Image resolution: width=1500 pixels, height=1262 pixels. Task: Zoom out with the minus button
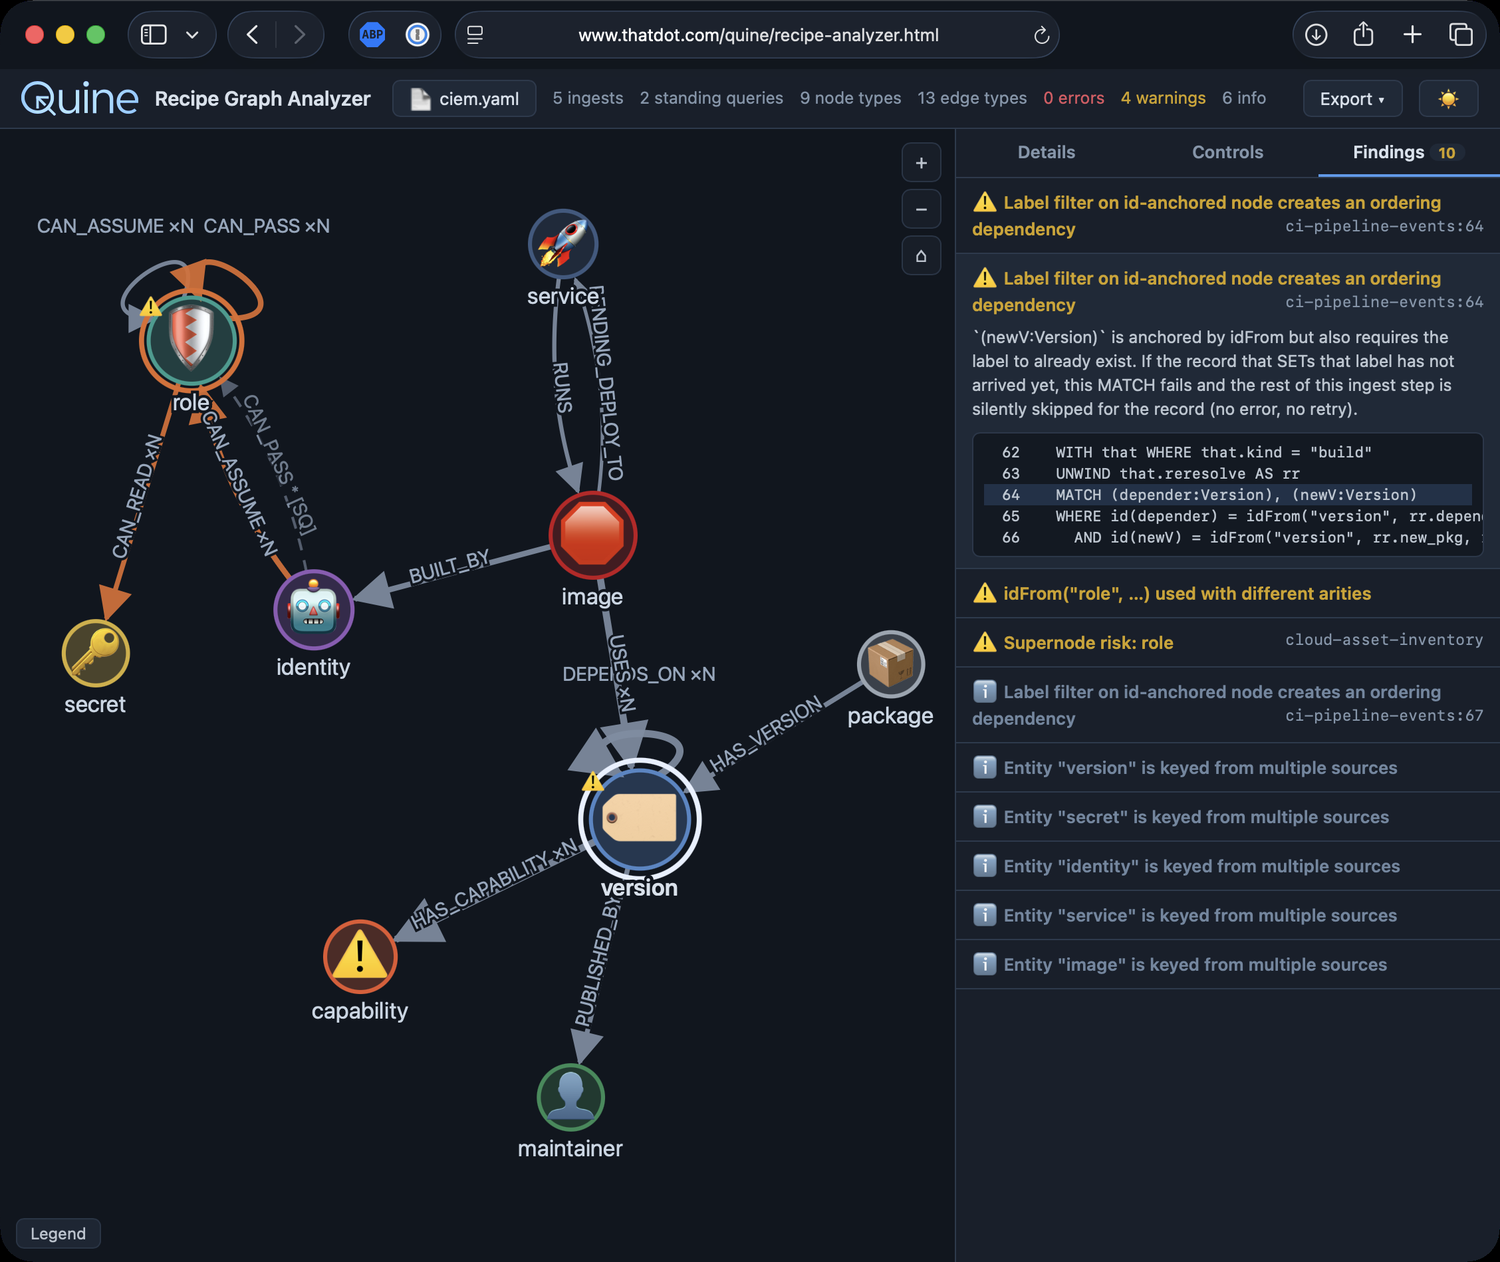click(921, 209)
